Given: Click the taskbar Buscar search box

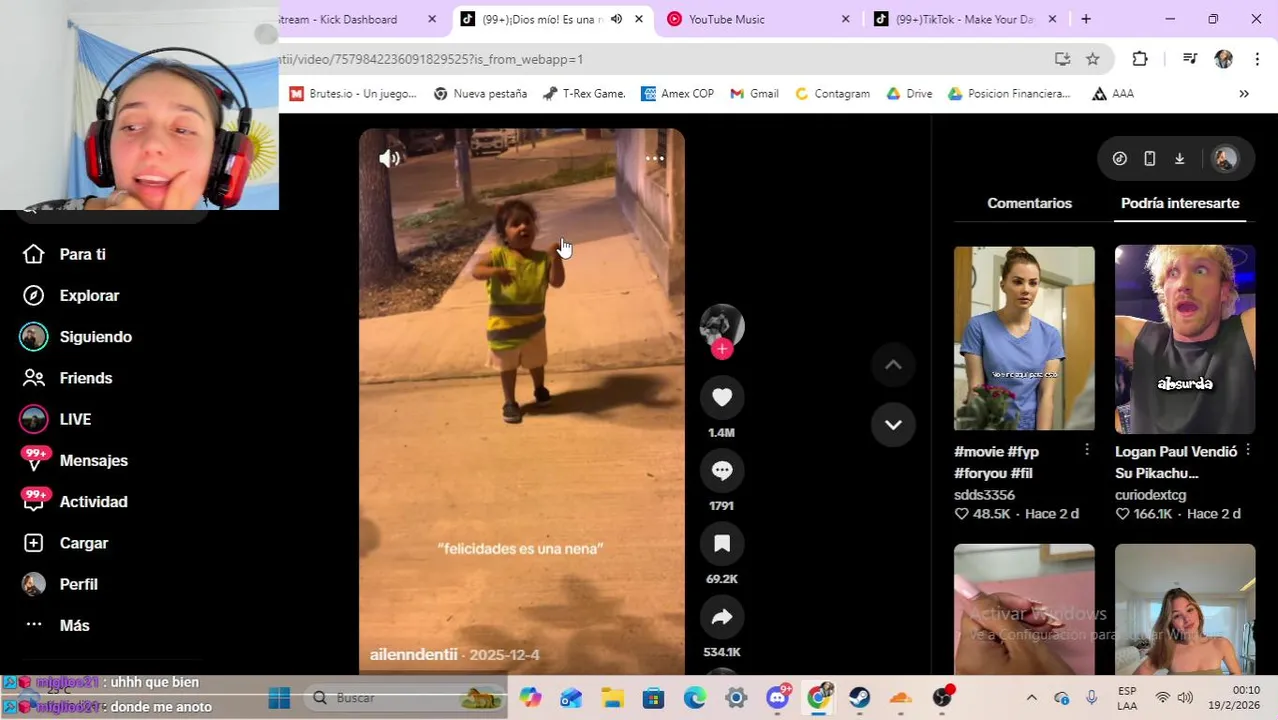Looking at the screenshot, I should tap(405, 698).
